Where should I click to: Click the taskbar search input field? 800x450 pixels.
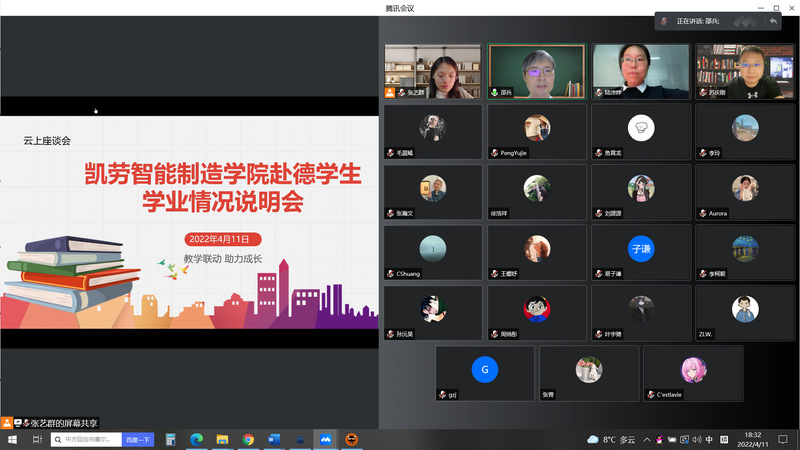pyautogui.click(x=92, y=440)
